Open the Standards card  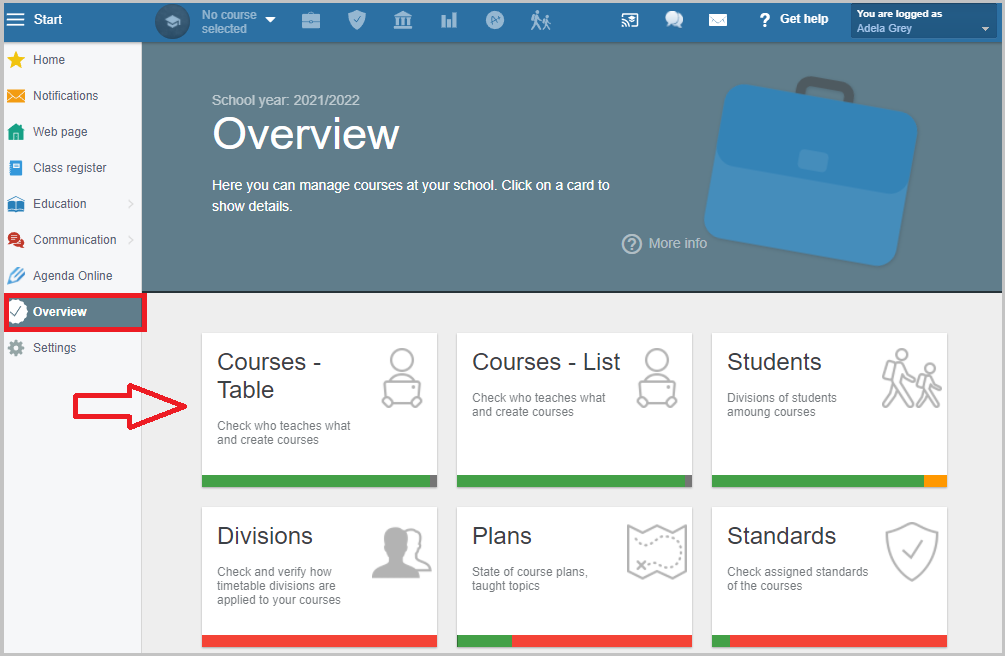tap(829, 577)
